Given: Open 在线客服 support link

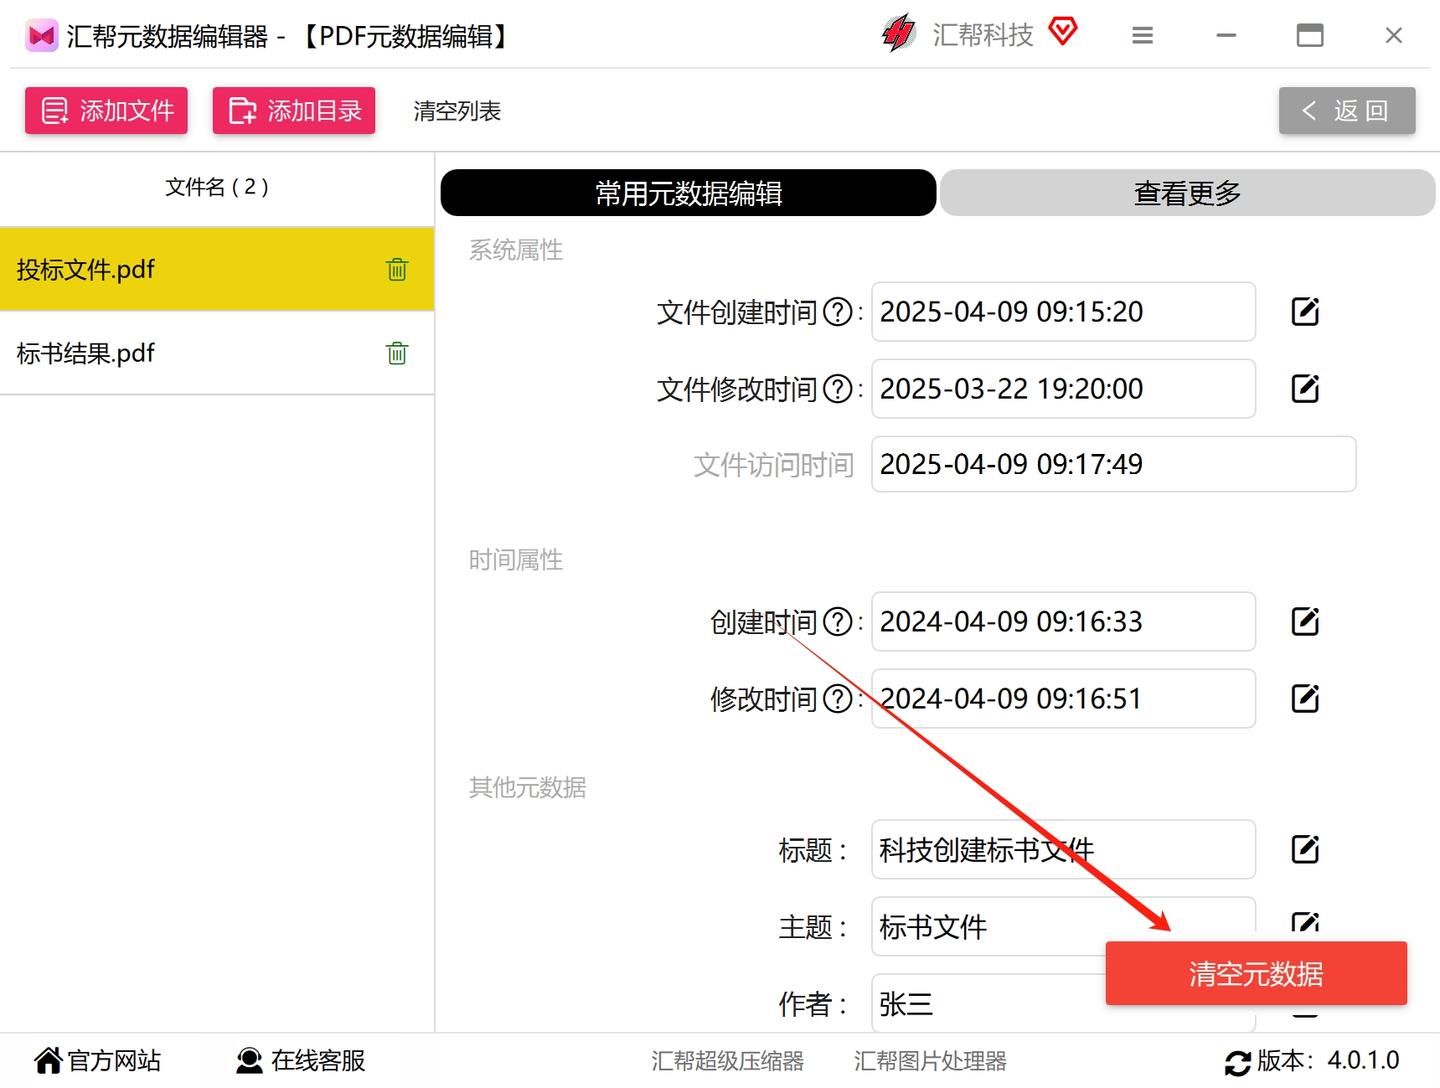Looking at the screenshot, I should (301, 1061).
